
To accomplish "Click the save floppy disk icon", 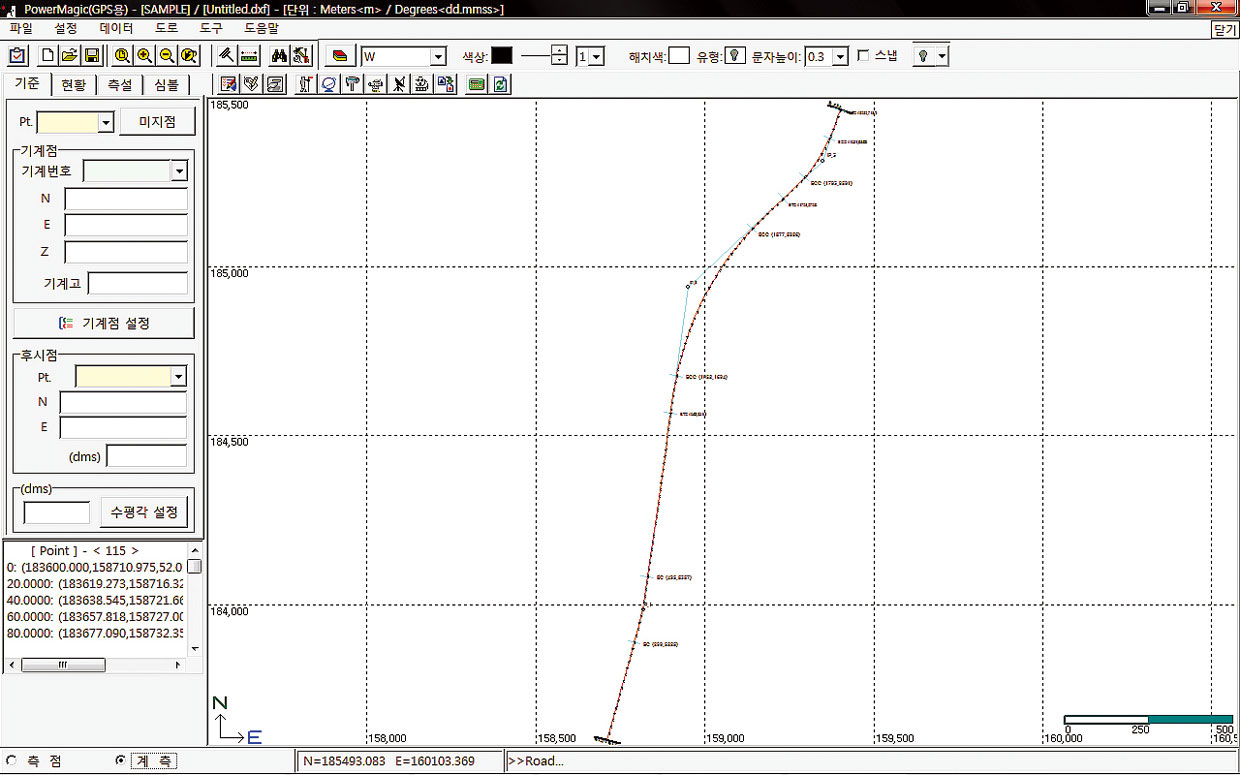I will point(91,56).
